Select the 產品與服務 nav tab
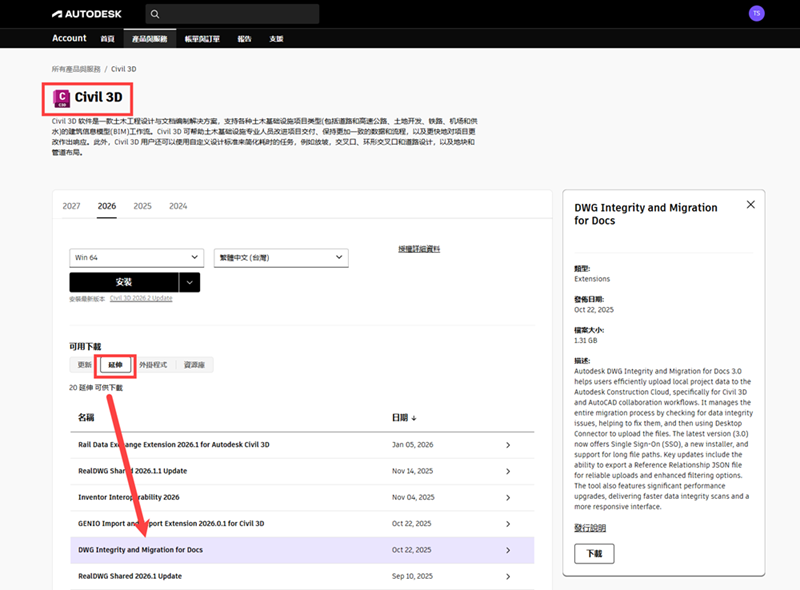The height and width of the screenshot is (590, 800). [149, 39]
